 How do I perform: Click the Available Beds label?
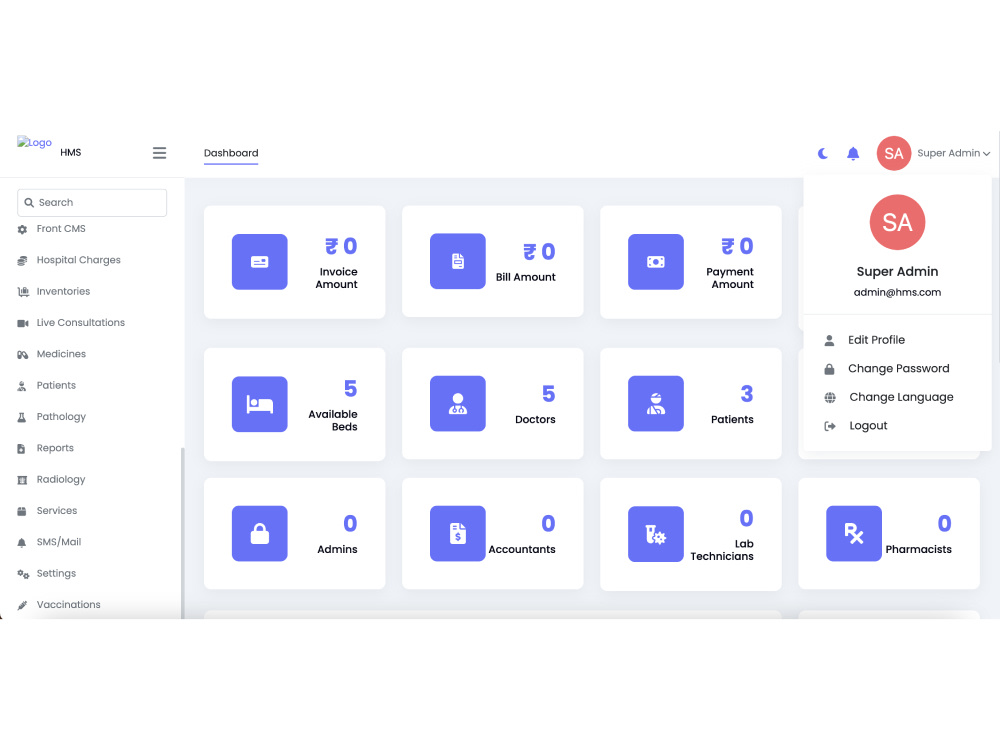point(333,420)
